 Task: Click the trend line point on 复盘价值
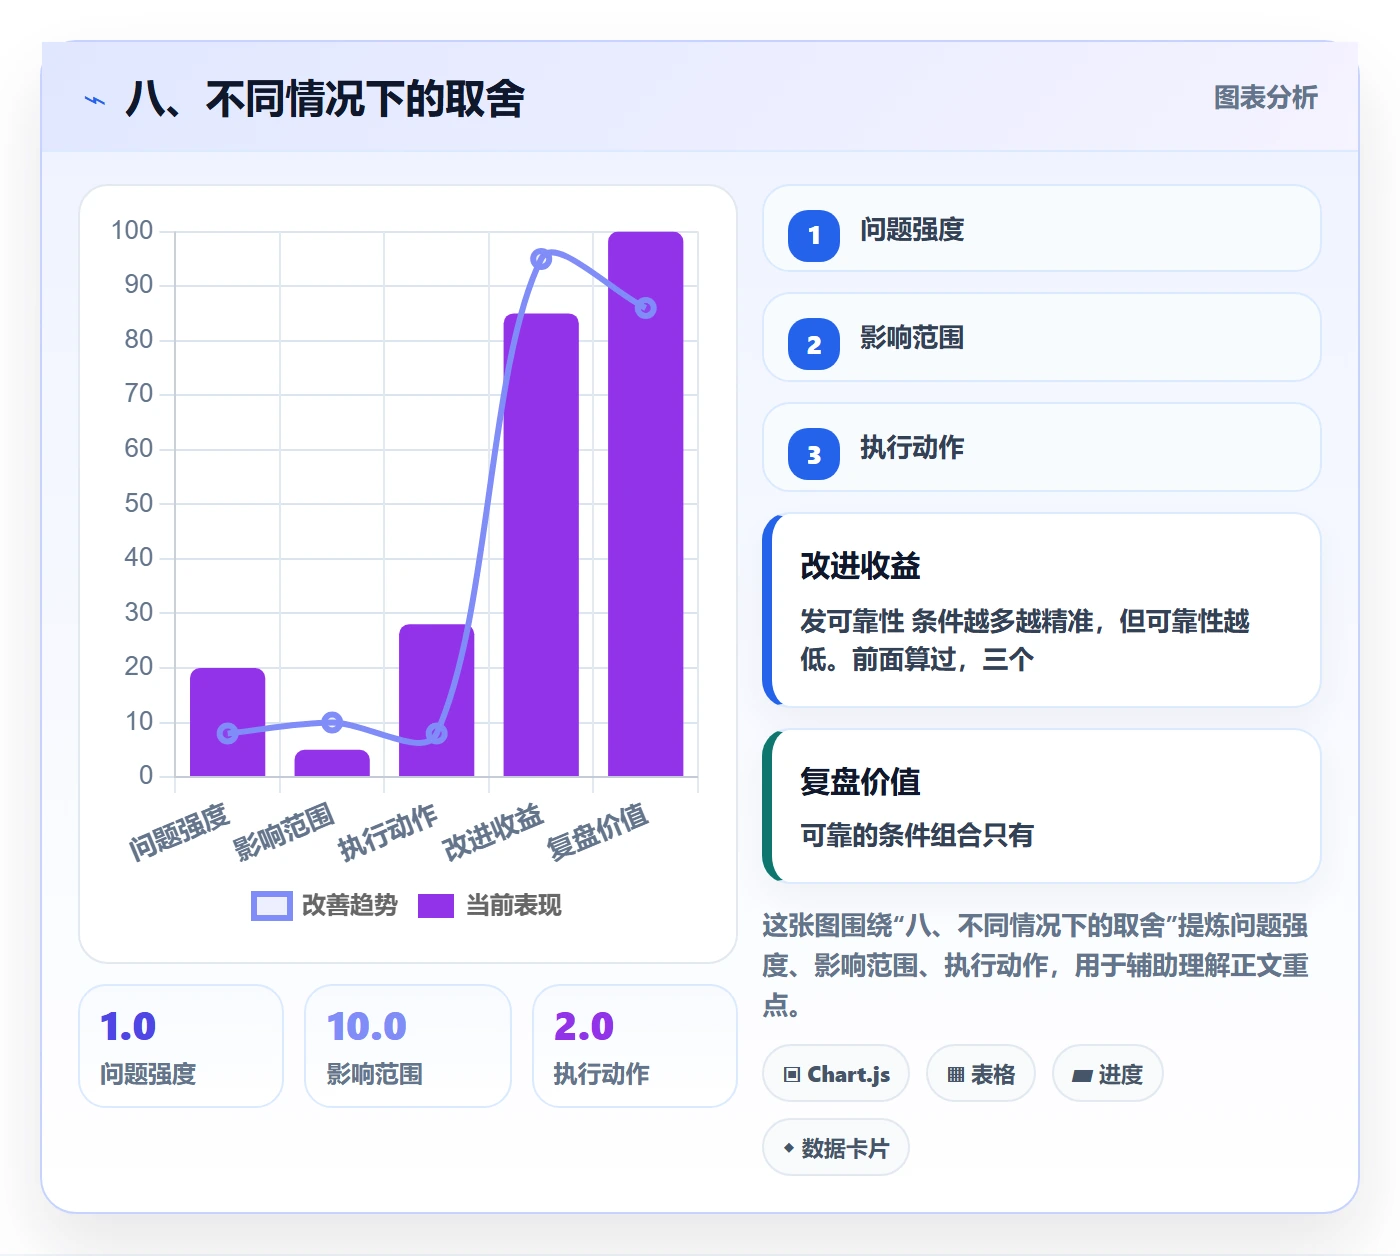[x=646, y=308]
